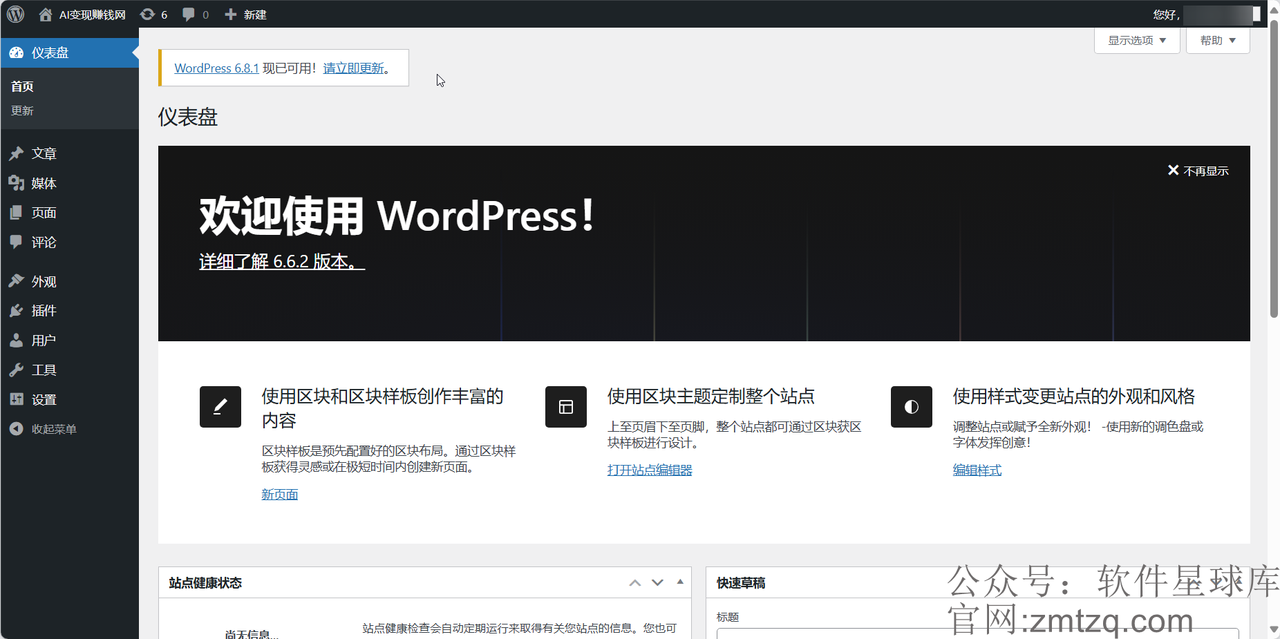This screenshot has height=639, width=1280.
Task: Click the 工具 wrench icon
Action: 16,370
